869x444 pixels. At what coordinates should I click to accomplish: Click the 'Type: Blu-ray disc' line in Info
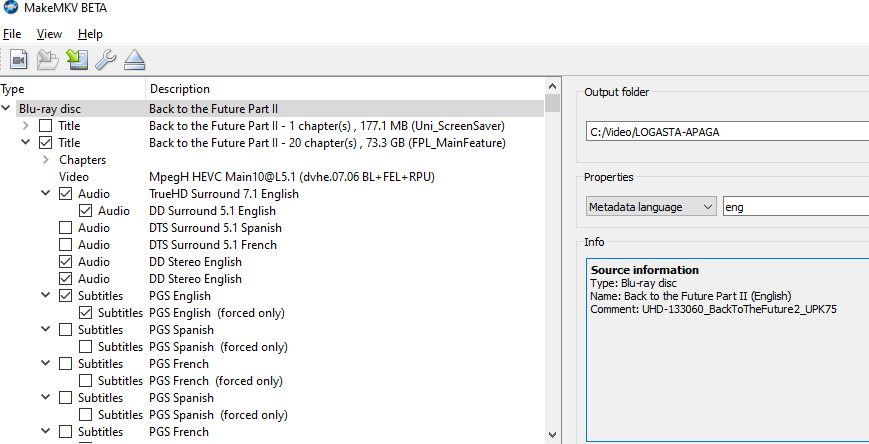(633, 283)
